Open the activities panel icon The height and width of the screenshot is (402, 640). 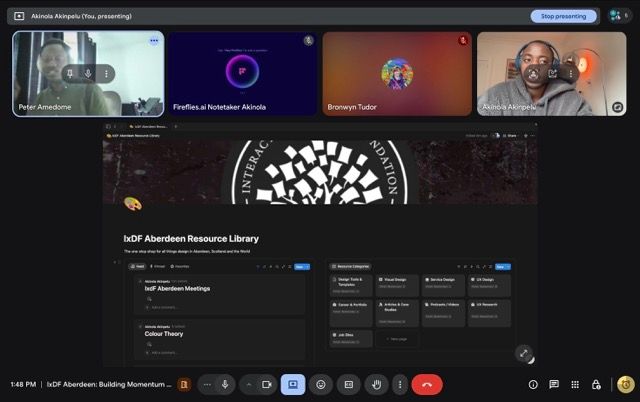(x=575, y=384)
